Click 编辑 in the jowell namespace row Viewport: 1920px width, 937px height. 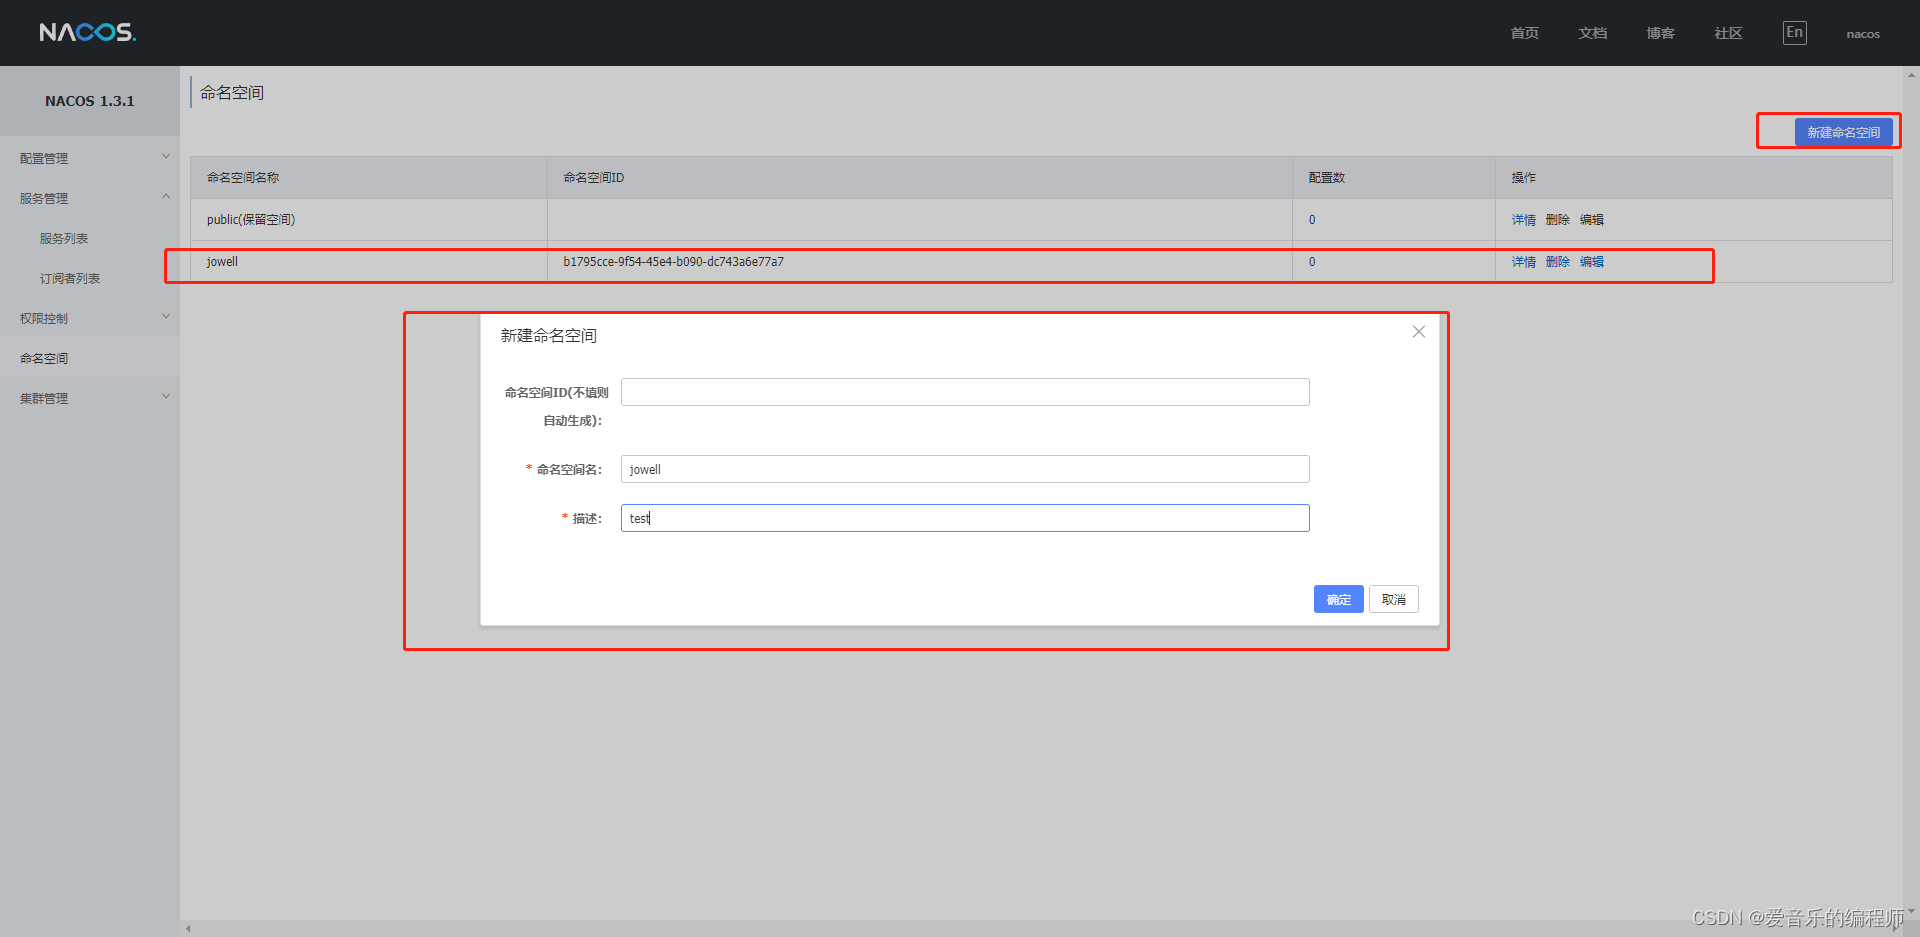click(x=1591, y=262)
